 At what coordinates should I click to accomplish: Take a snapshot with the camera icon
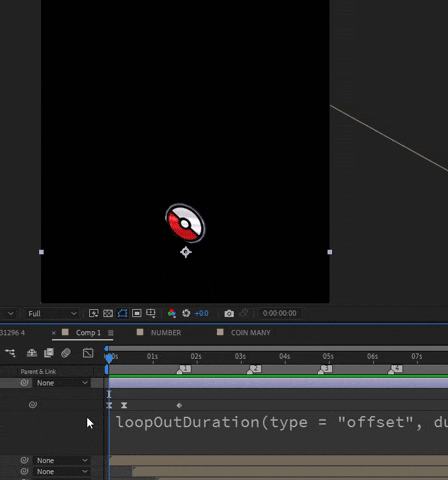[229, 313]
